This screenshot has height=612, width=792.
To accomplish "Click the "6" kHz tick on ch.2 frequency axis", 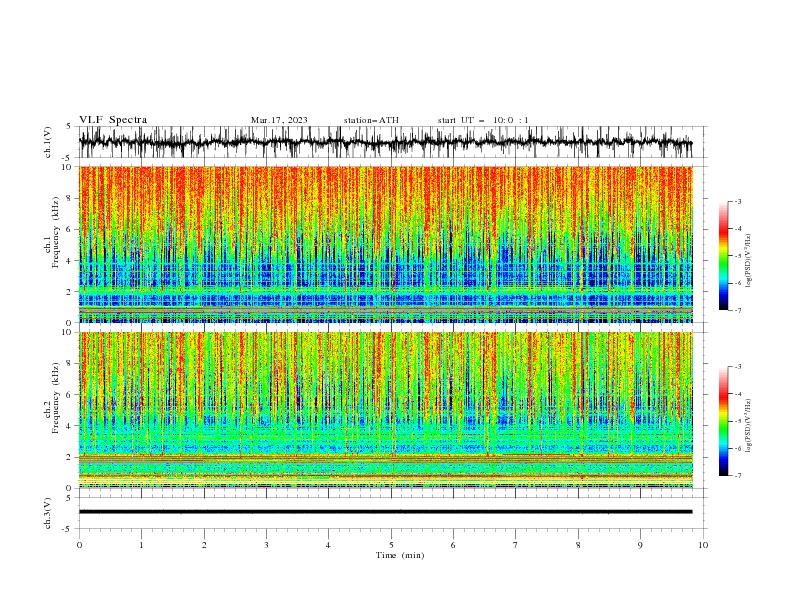I will [71, 394].
